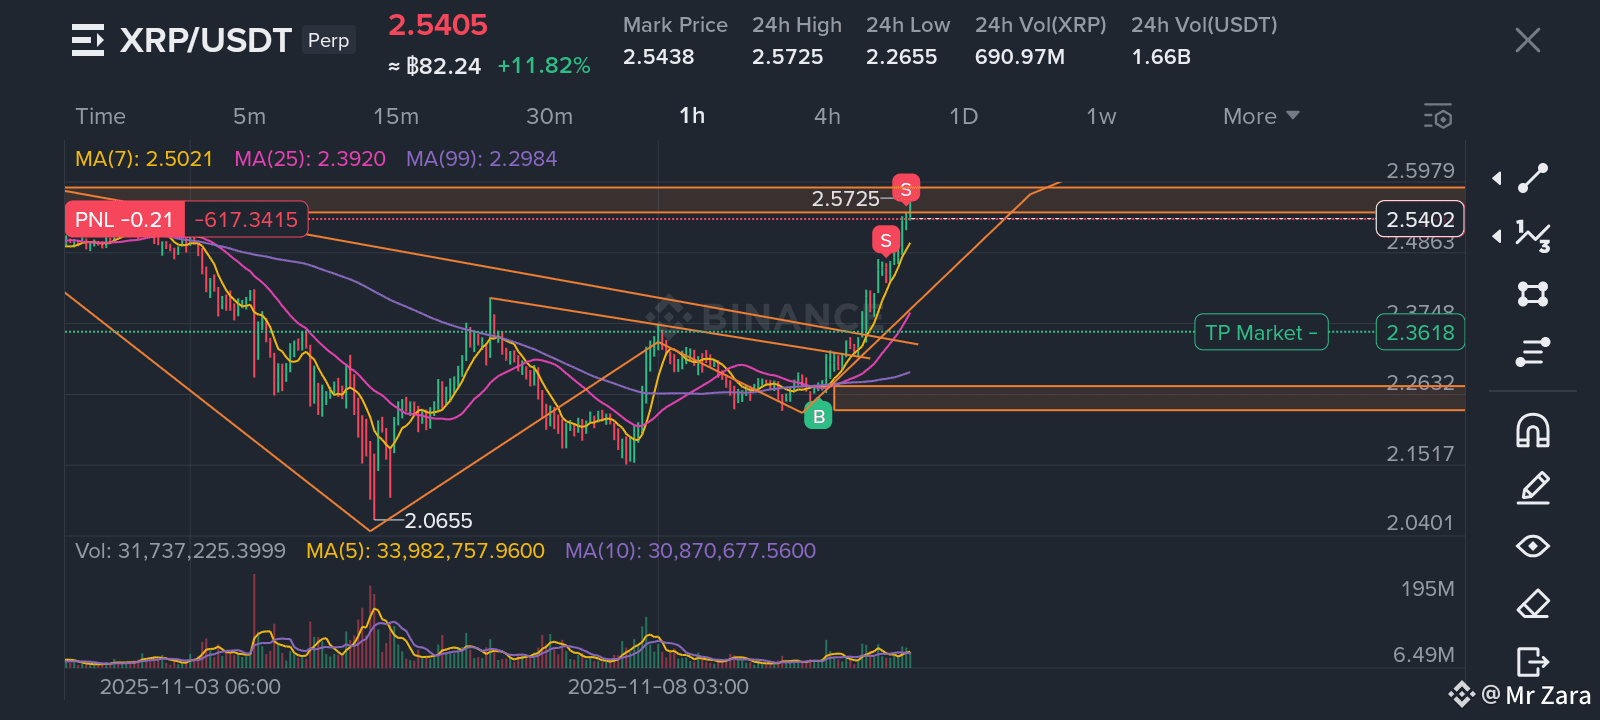Tap the Vol: 31,737,225.3999 label

[x=180, y=551]
